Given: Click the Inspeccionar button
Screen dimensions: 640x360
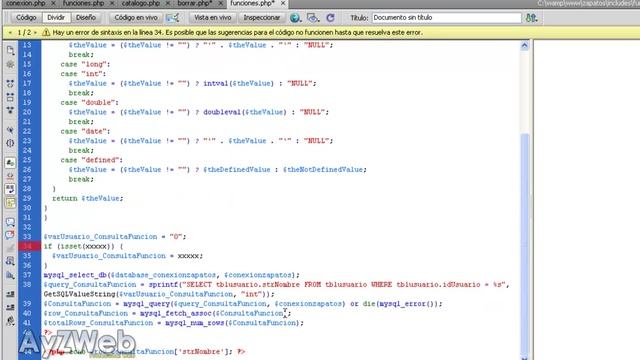Looking at the screenshot, I should point(262,18).
